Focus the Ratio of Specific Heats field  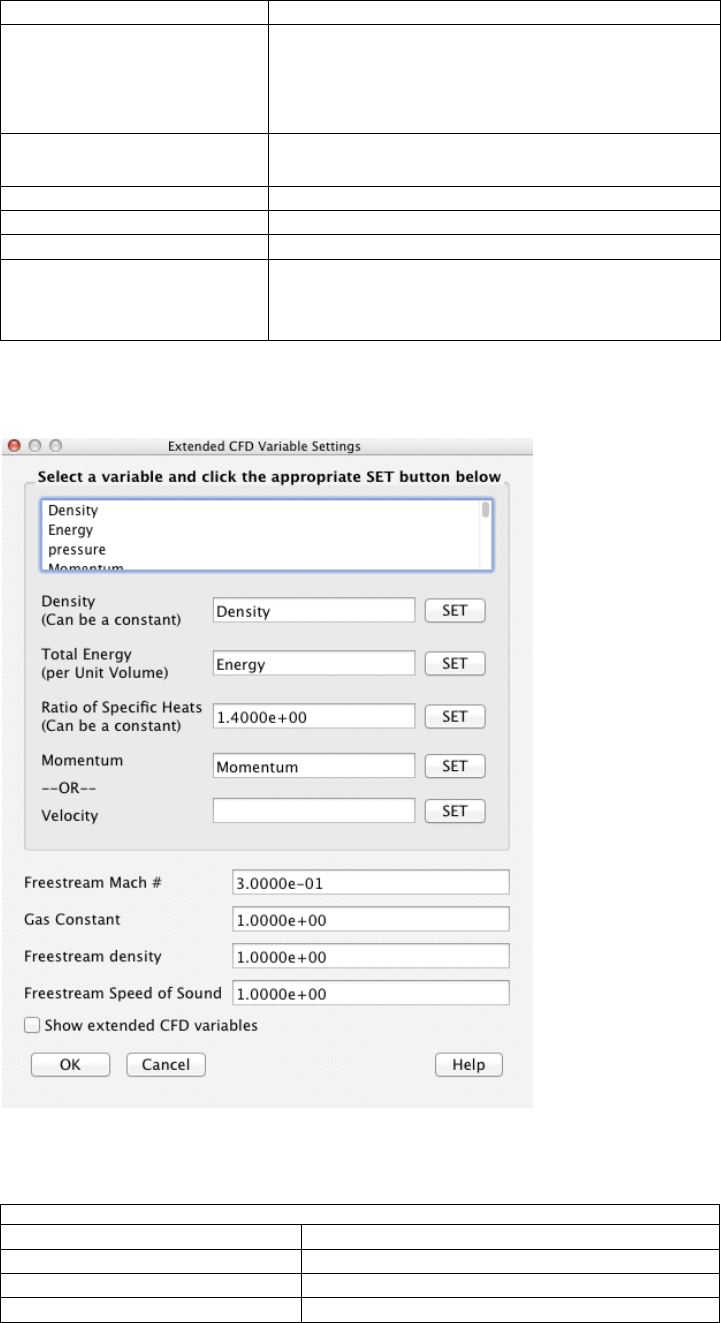314,716
